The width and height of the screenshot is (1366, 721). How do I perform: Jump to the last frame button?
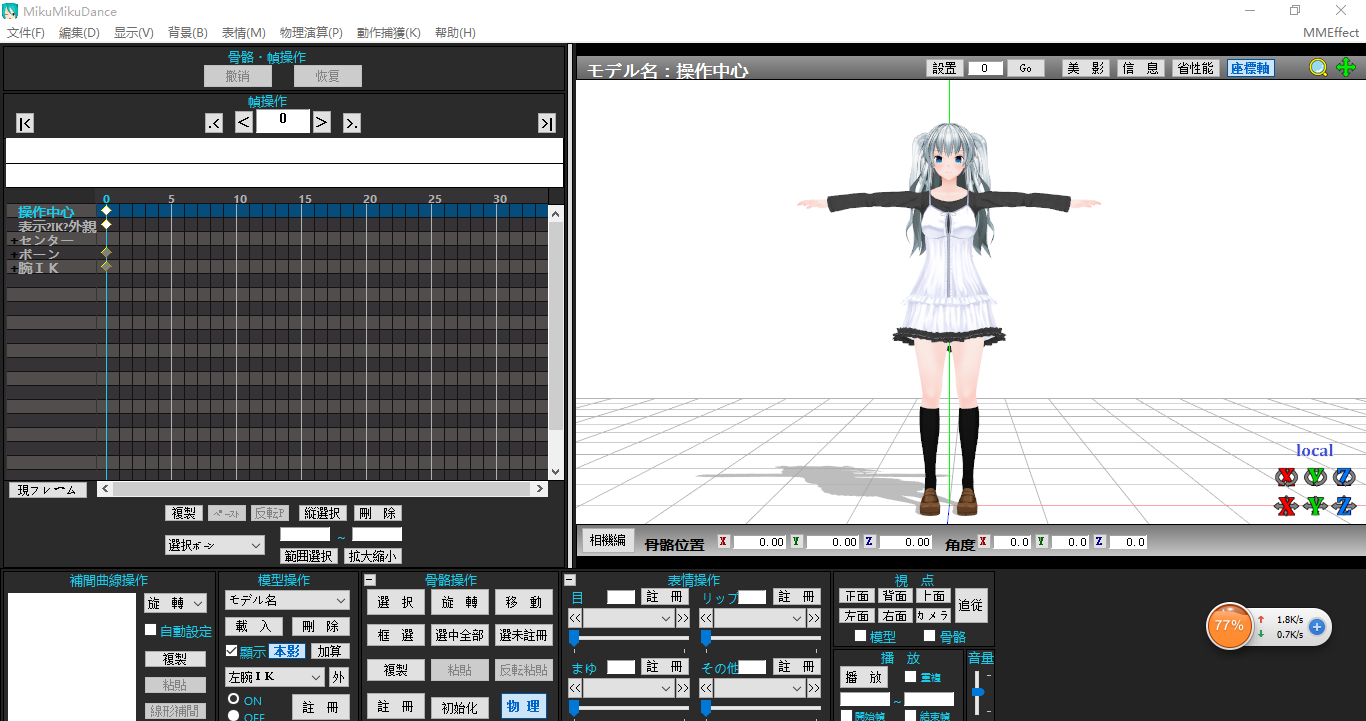546,123
